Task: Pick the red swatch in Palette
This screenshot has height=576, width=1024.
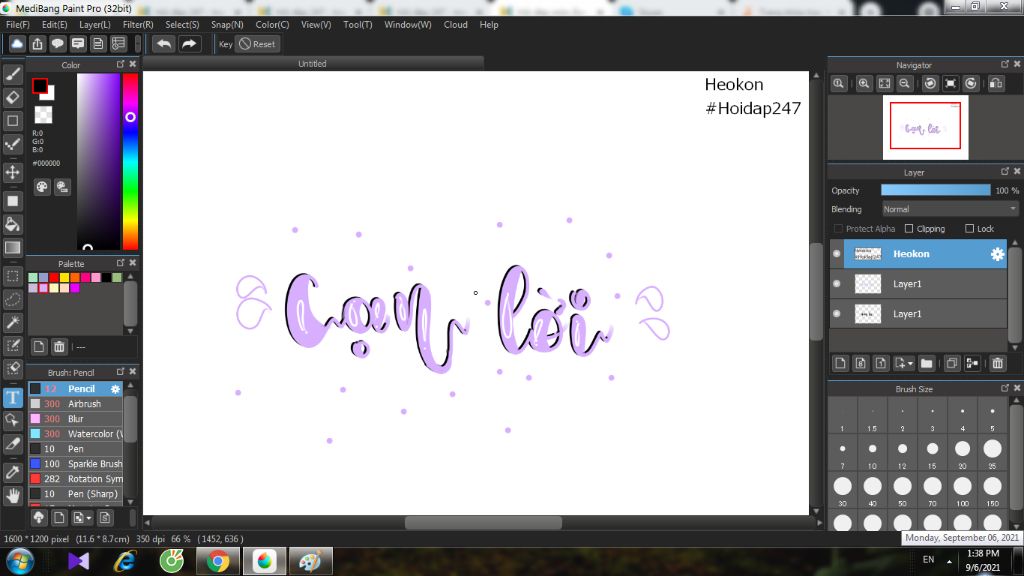Action: 54,278
